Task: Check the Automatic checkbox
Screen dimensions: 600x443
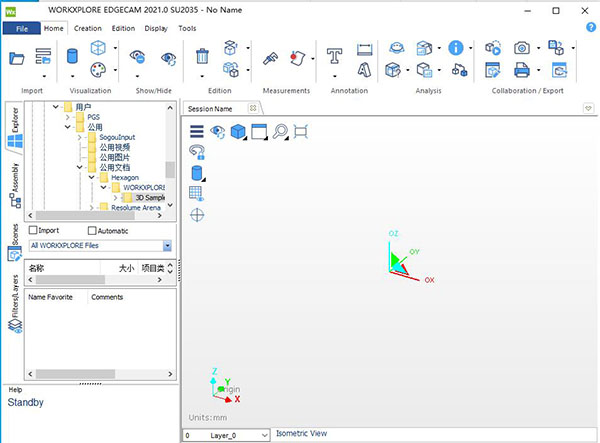Action: [92, 230]
